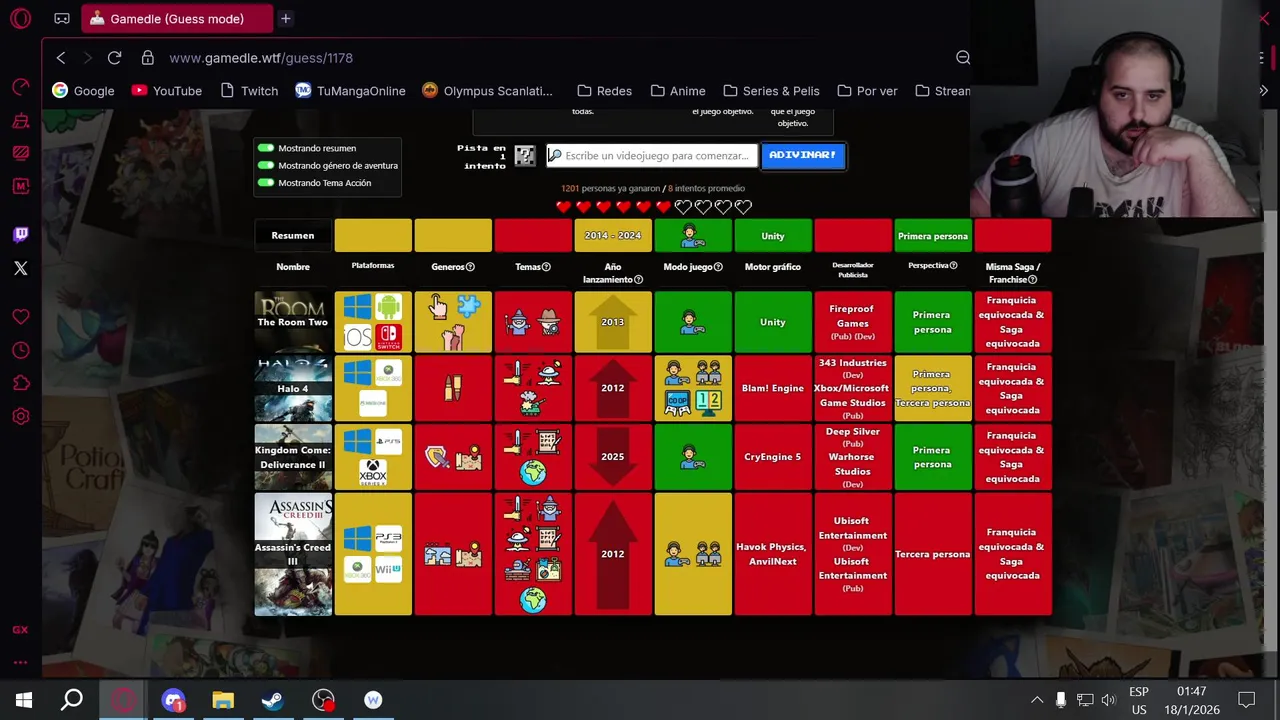The image size is (1280, 720).
Task: Open the Opera GX main menu logo
Action: point(20,18)
